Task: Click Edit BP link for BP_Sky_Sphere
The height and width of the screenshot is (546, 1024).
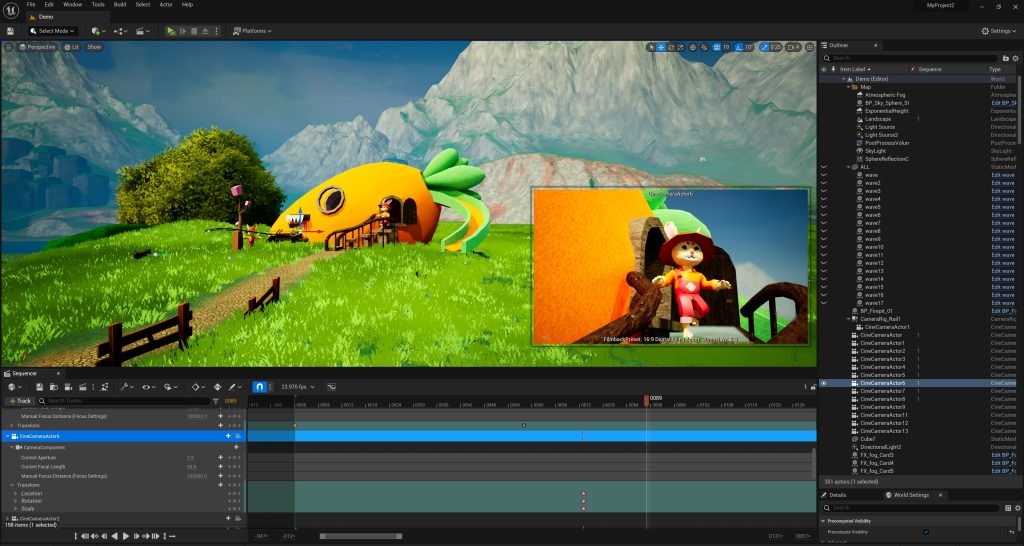Action: [x=1003, y=103]
